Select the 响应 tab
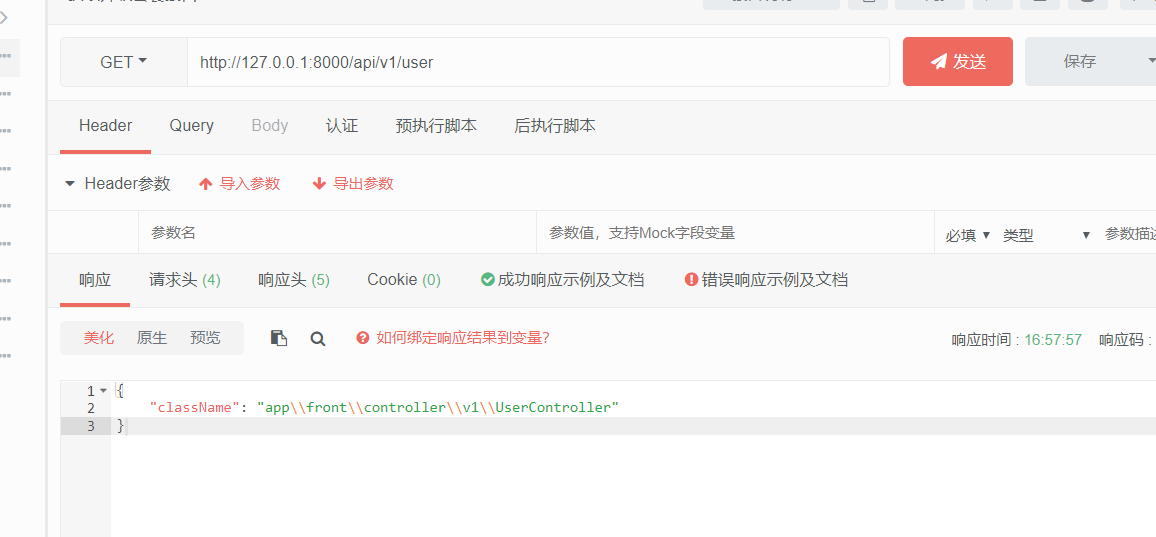 click(95, 280)
